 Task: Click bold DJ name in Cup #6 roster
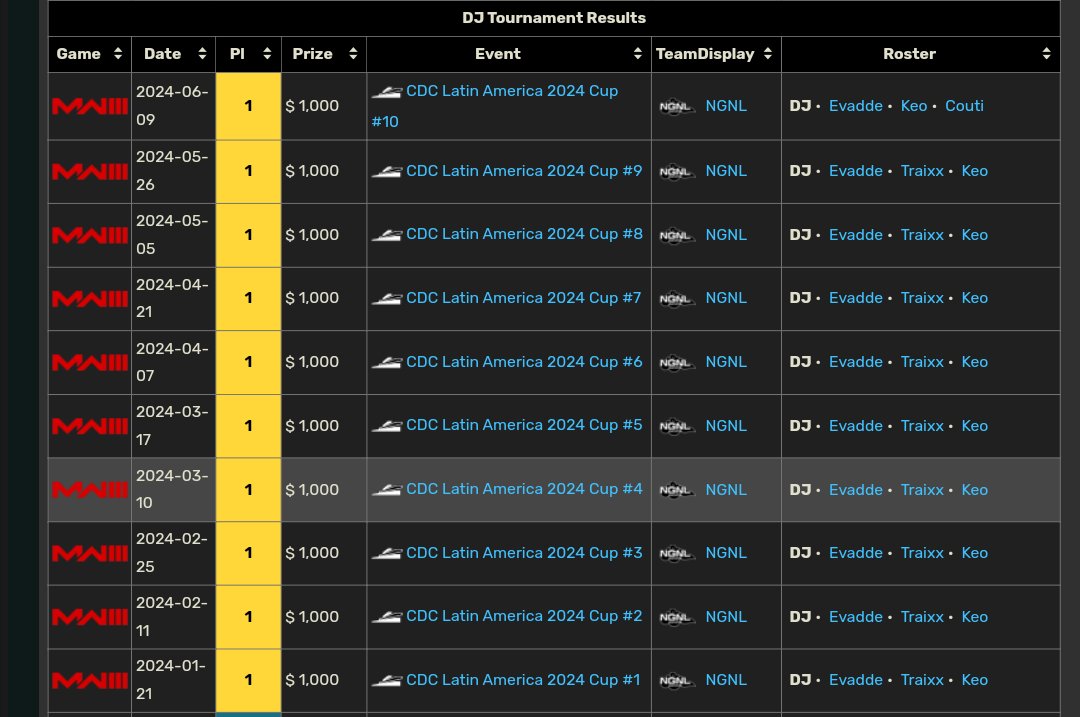(800, 362)
